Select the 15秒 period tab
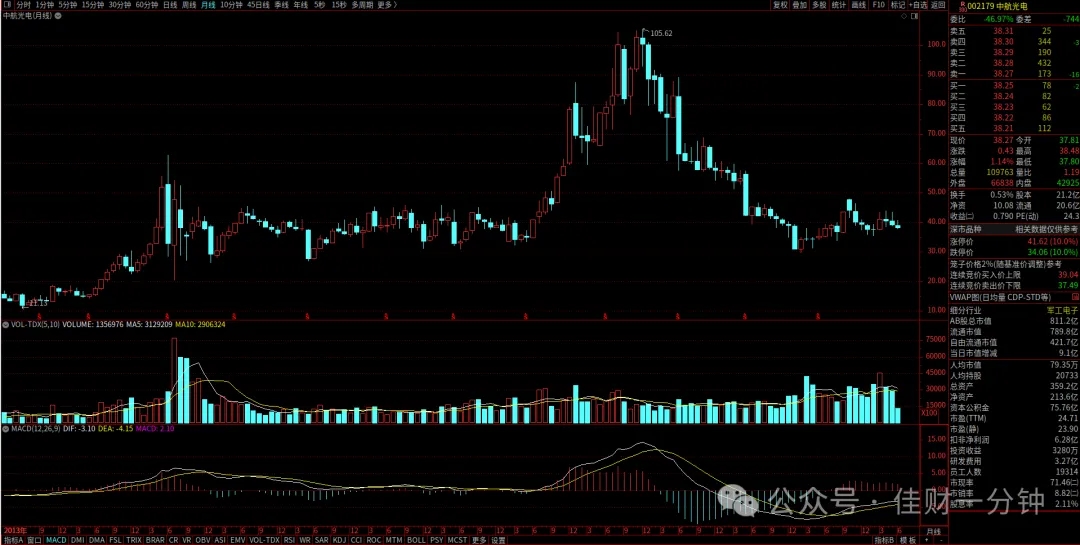This screenshot has height=545, width=1080. coord(338,5)
